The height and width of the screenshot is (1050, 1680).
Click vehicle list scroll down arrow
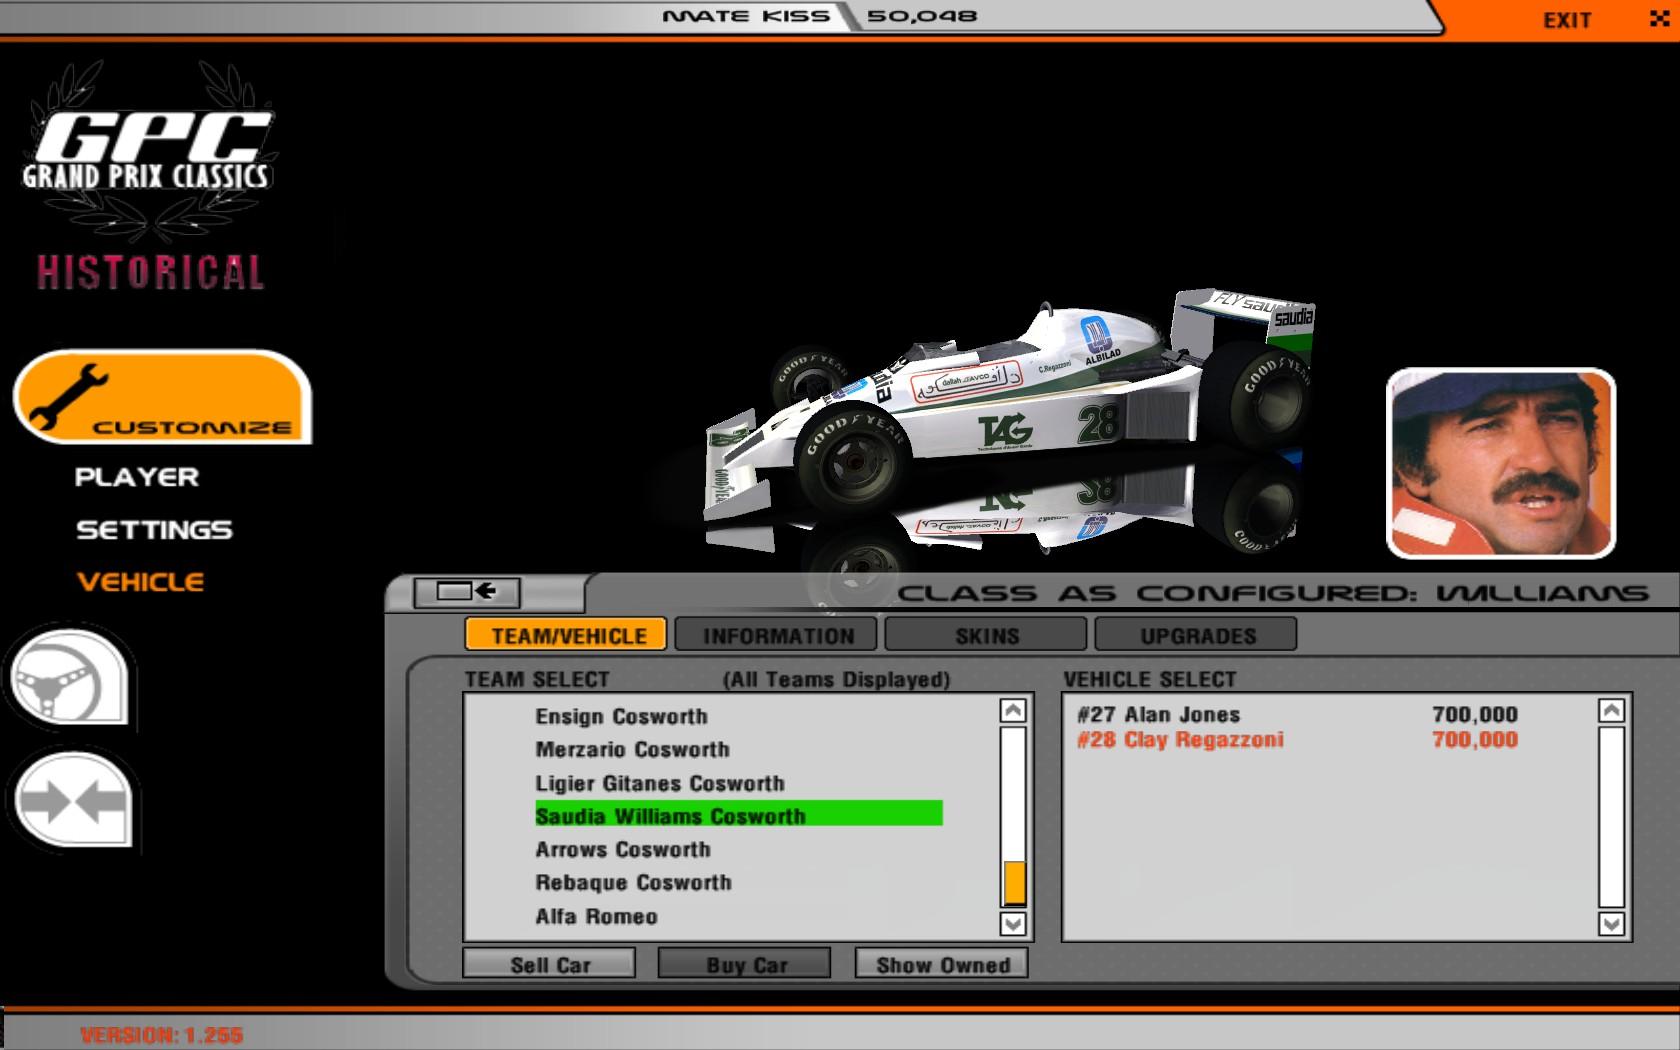(1611, 923)
